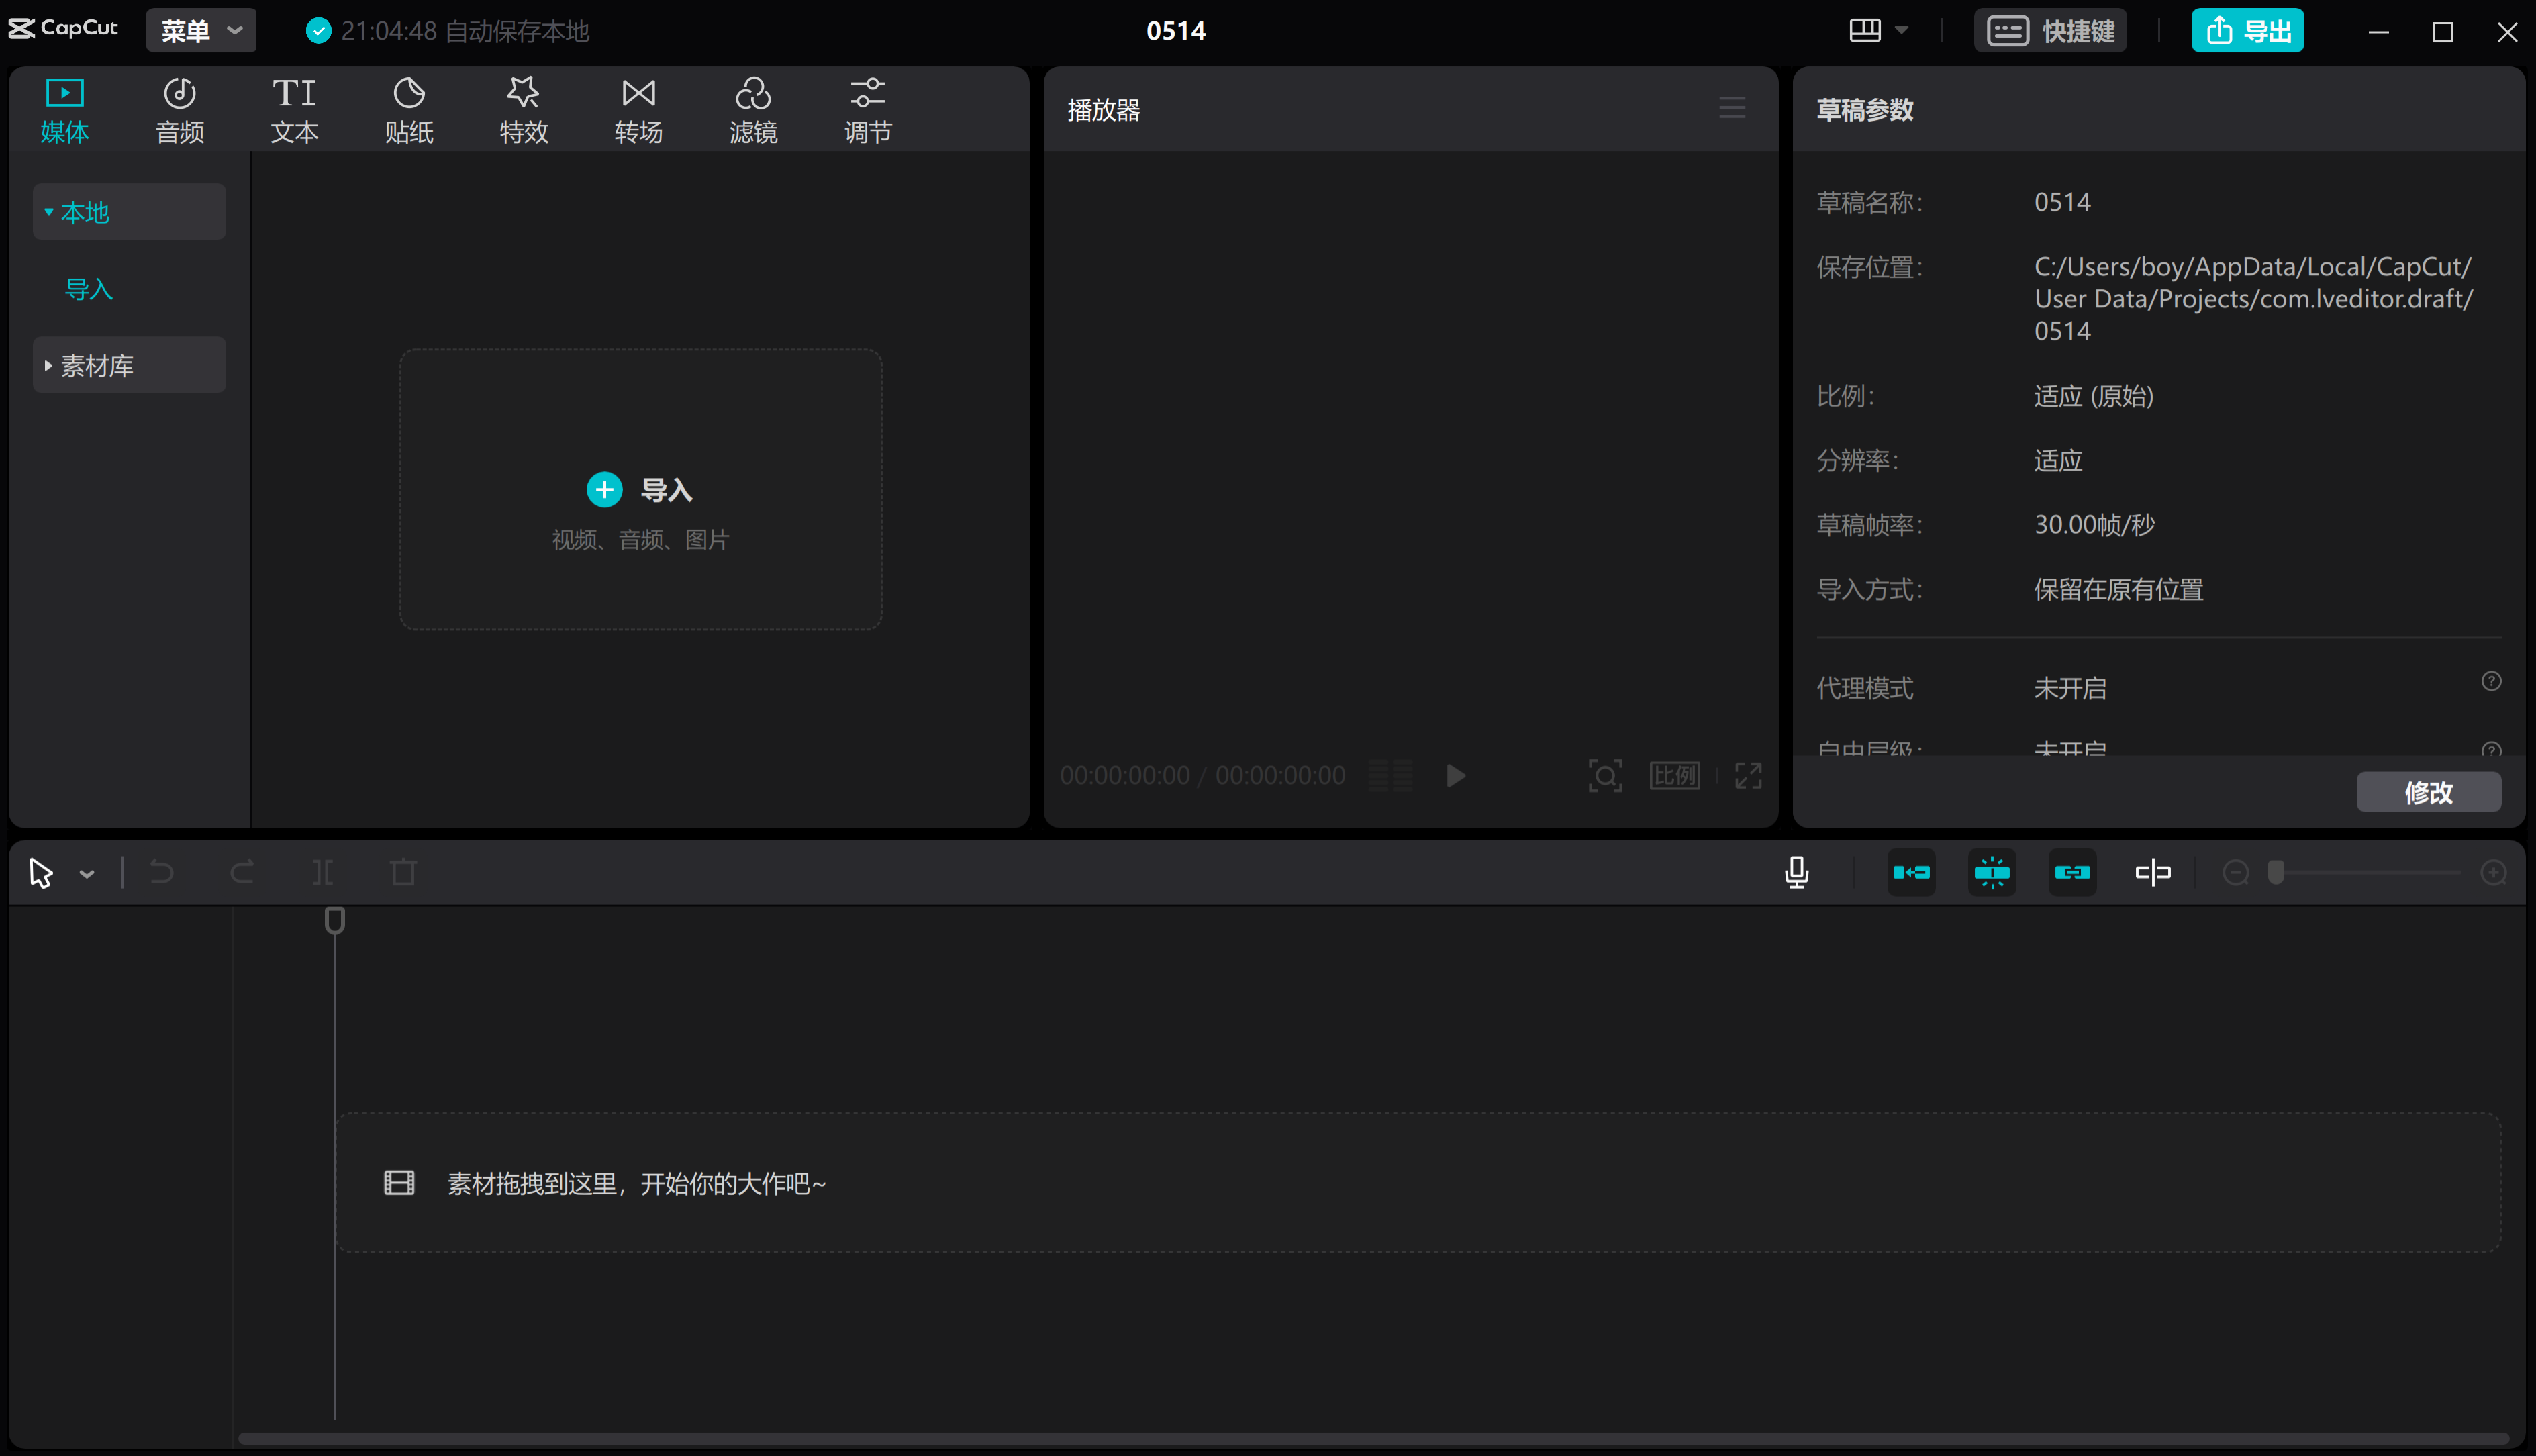Open the 转场 transitions tab
2536x1456 pixels.
[638, 109]
